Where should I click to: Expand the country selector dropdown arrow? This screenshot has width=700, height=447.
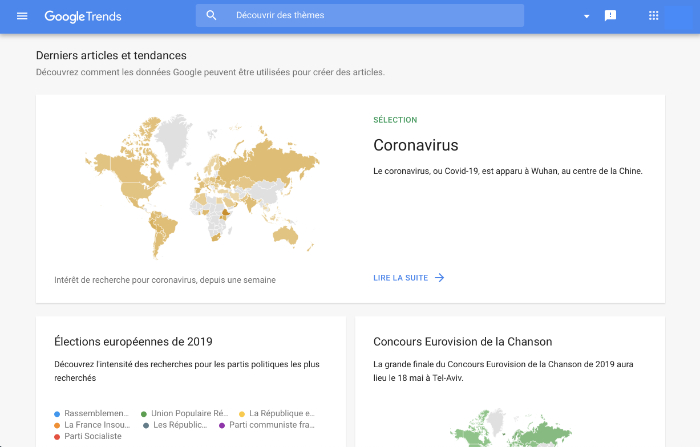coord(586,16)
